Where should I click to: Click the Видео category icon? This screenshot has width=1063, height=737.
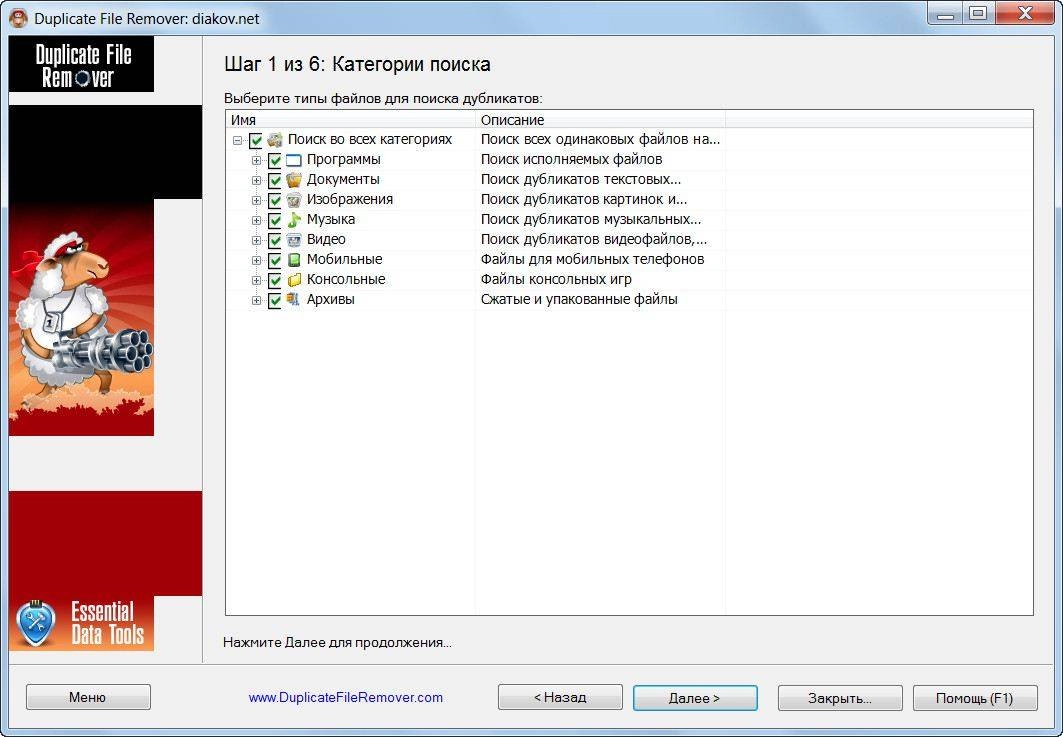pyautogui.click(x=294, y=240)
